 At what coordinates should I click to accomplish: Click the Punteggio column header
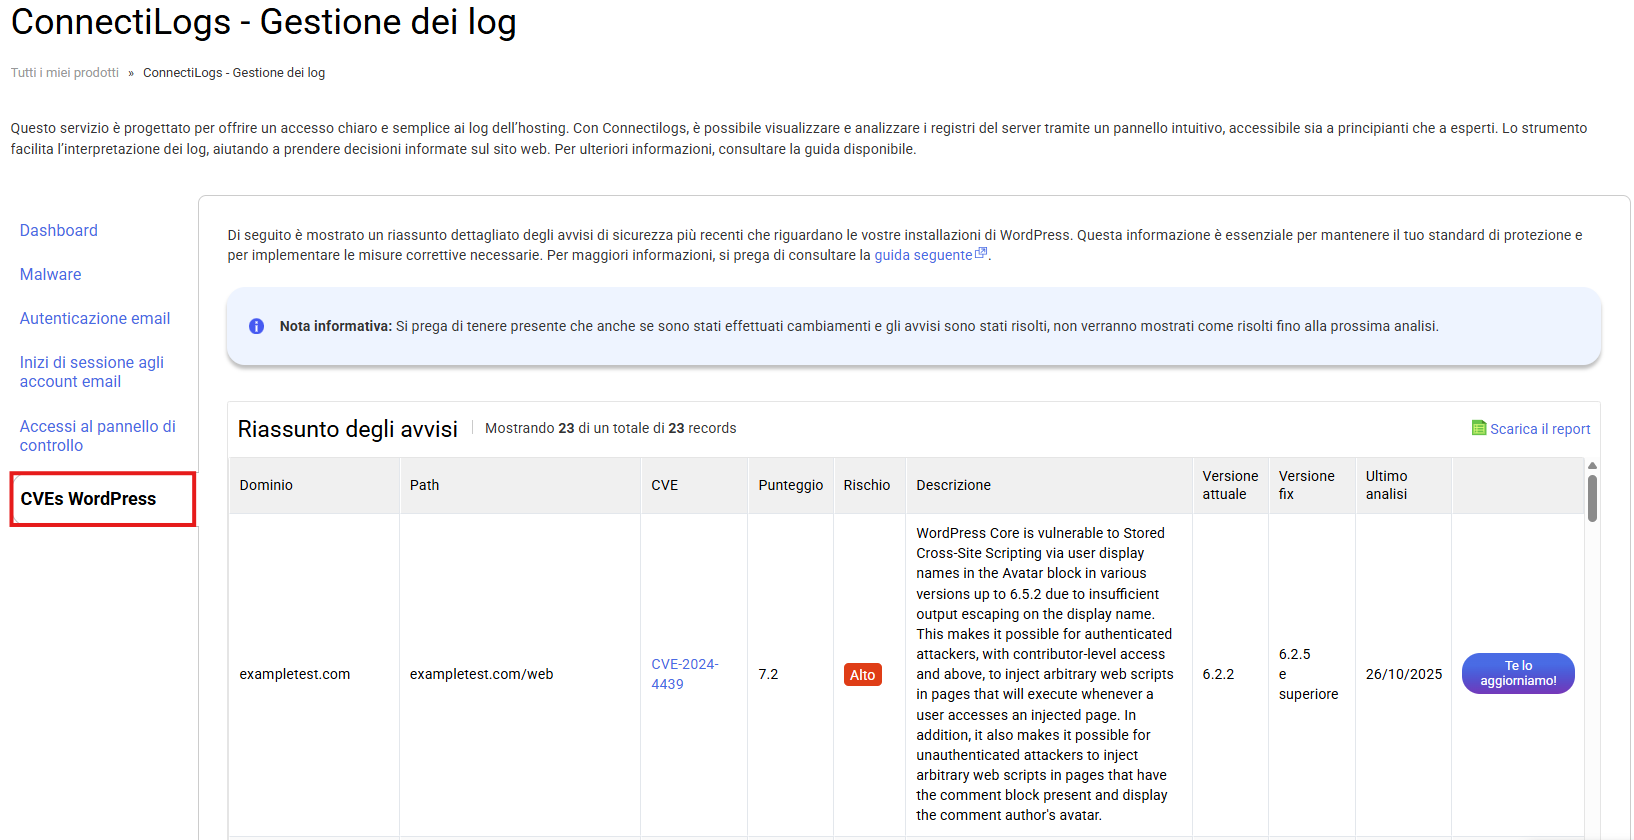[790, 485]
